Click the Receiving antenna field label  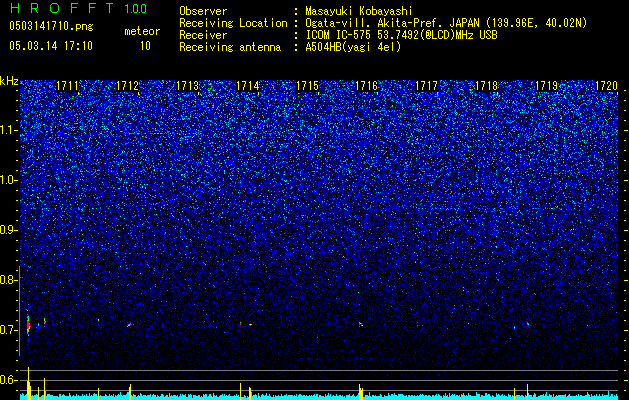(x=230, y=47)
